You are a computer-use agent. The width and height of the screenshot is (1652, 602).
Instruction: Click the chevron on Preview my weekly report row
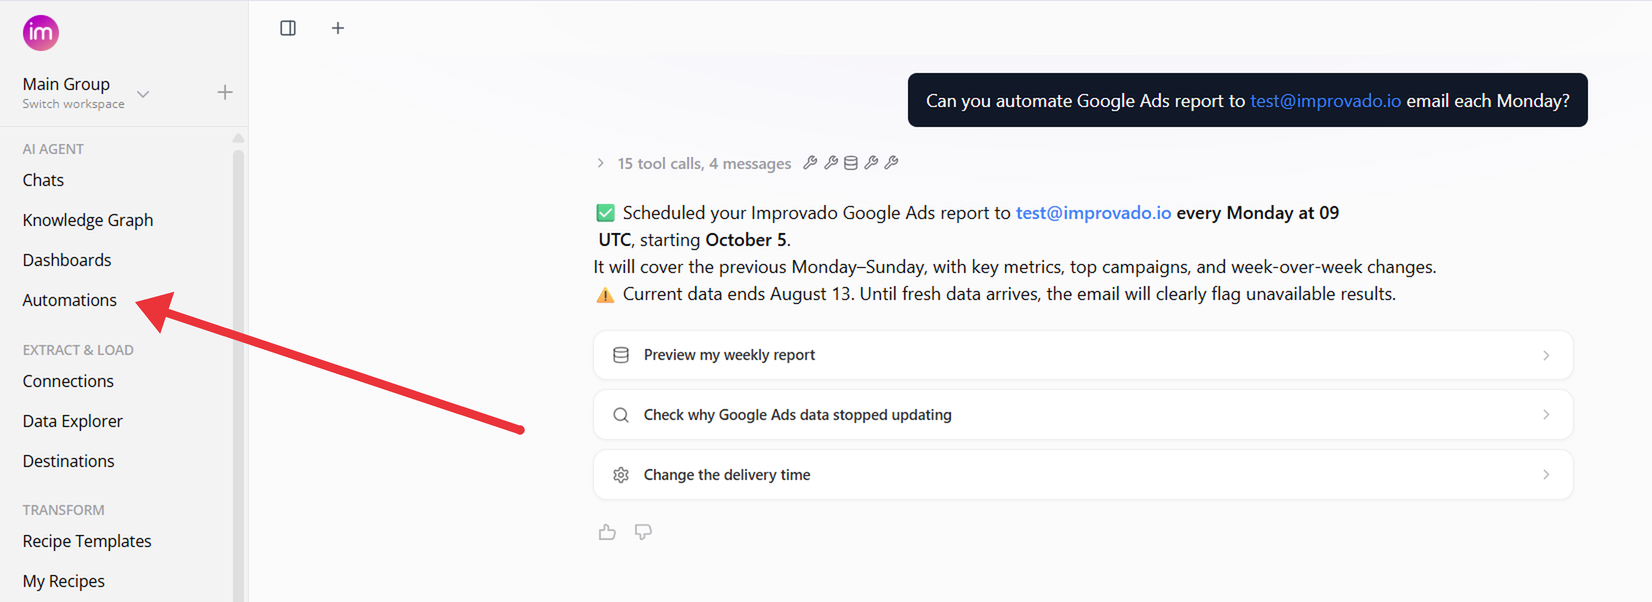point(1546,355)
